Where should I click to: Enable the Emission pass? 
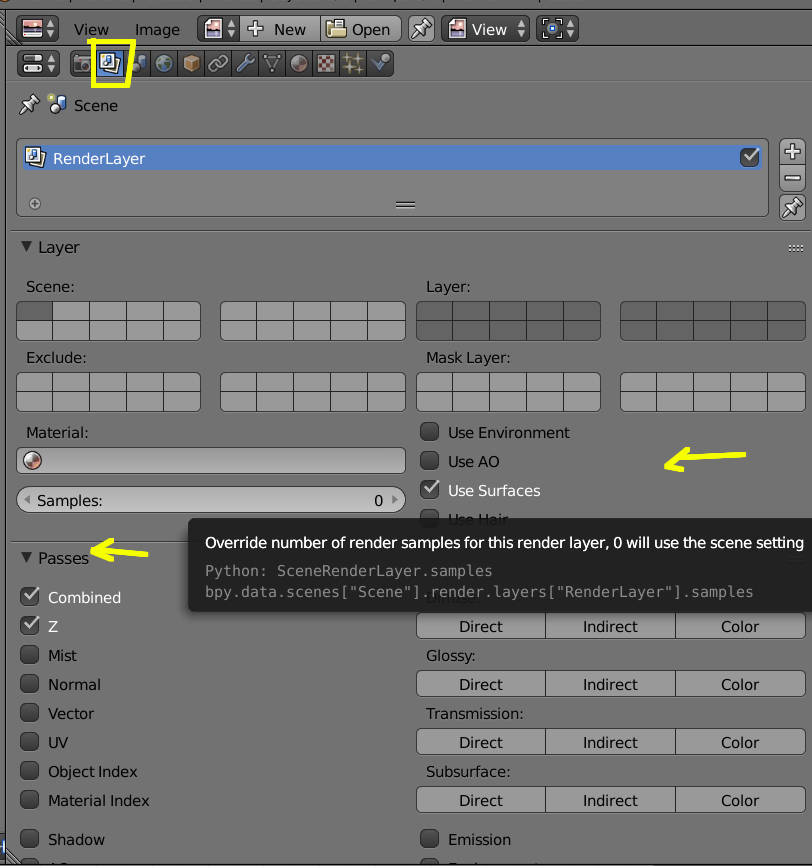click(x=430, y=839)
